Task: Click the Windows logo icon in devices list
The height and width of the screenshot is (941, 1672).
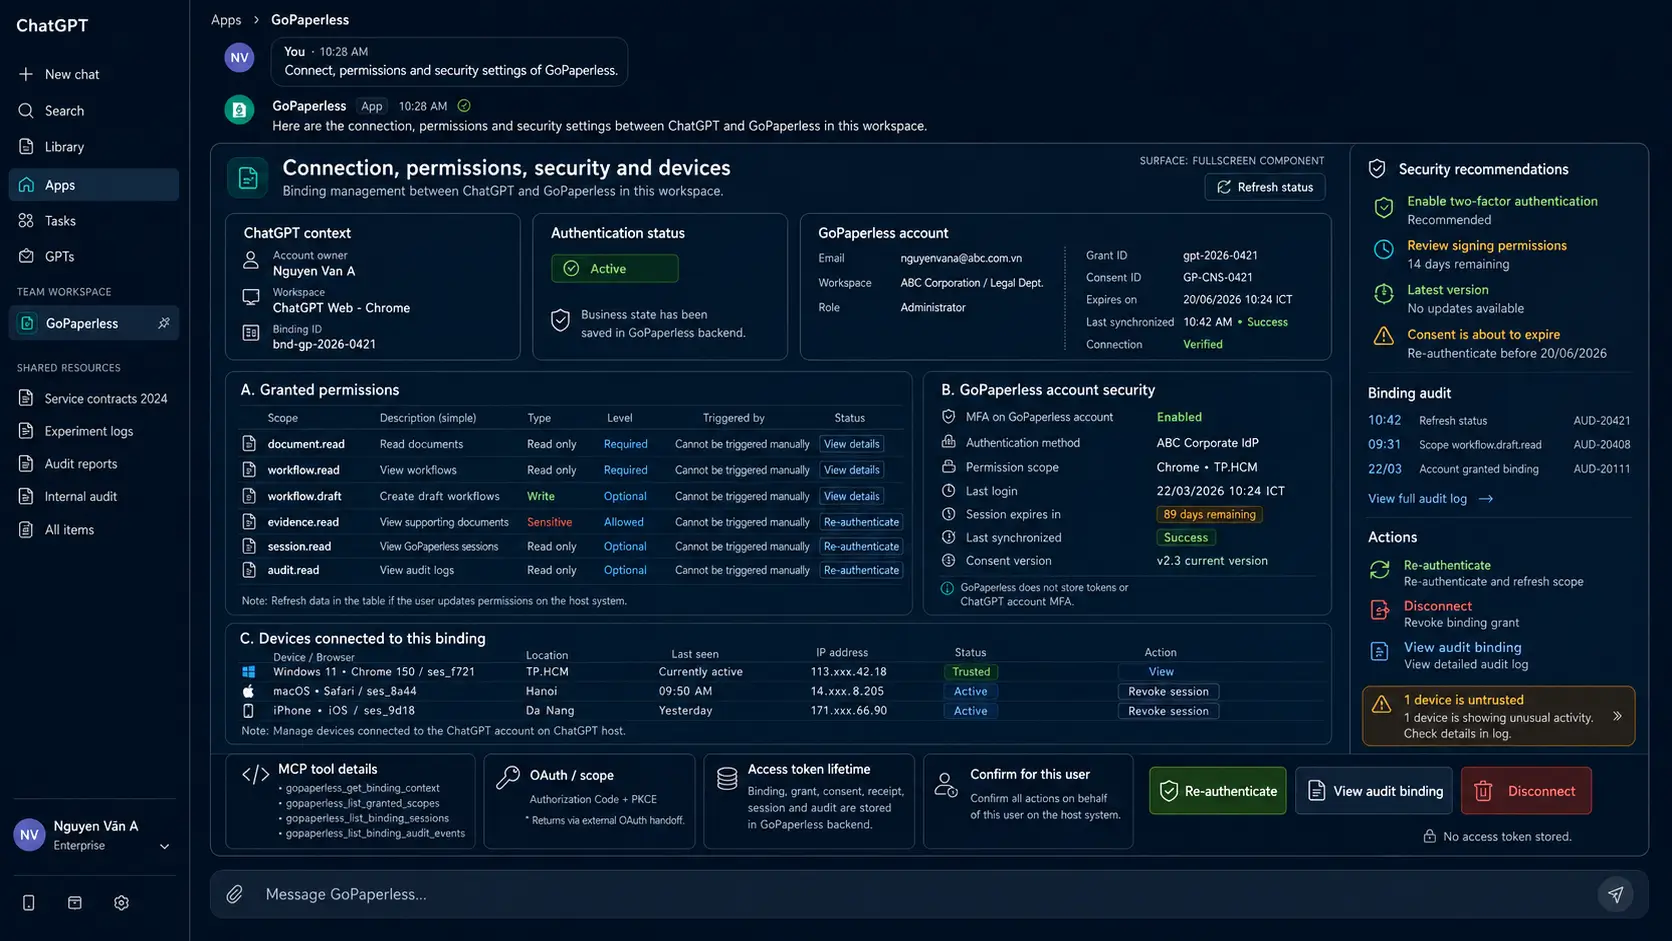Action: pyautogui.click(x=249, y=672)
